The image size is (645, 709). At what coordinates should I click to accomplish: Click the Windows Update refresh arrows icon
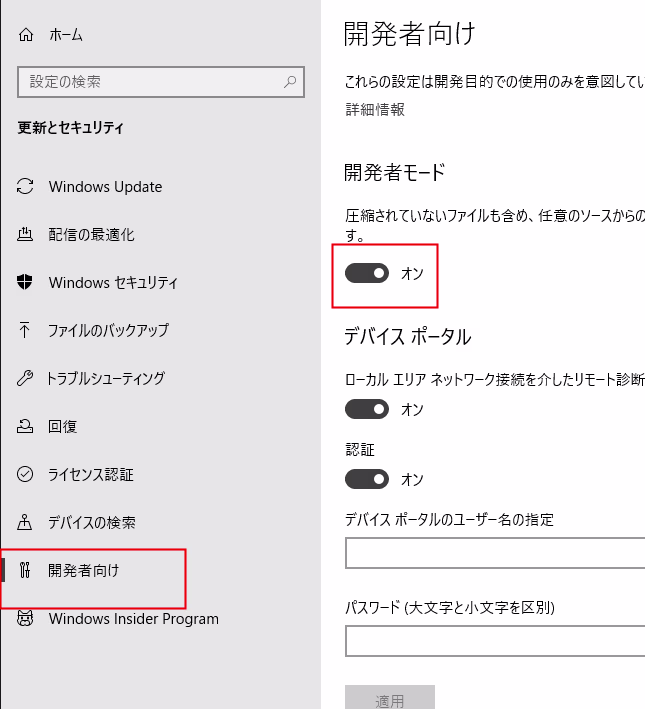[x=25, y=186]
